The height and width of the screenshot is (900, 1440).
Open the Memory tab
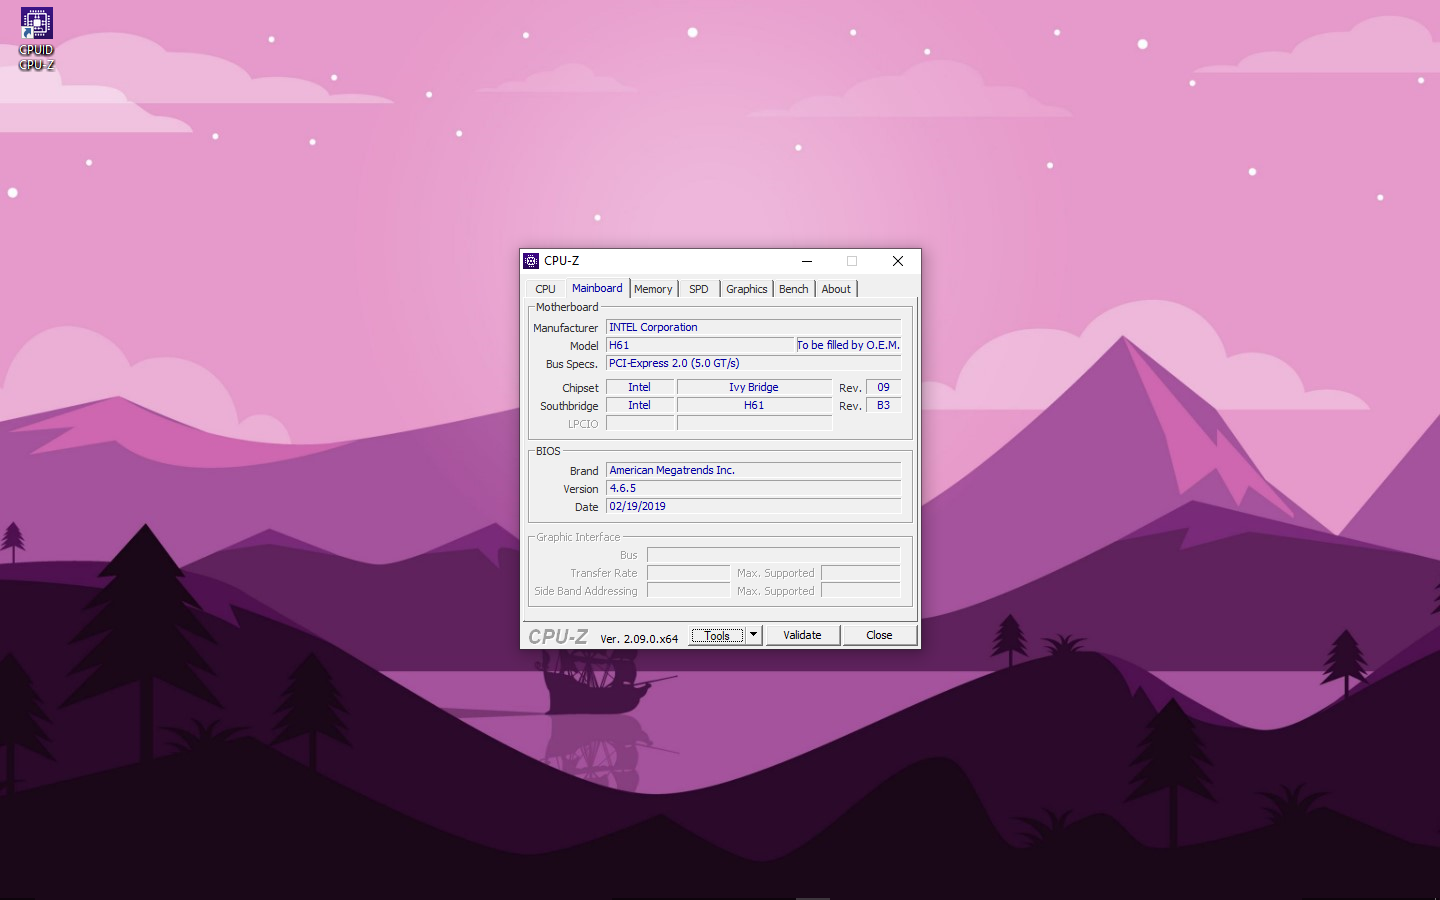(653, 289)
